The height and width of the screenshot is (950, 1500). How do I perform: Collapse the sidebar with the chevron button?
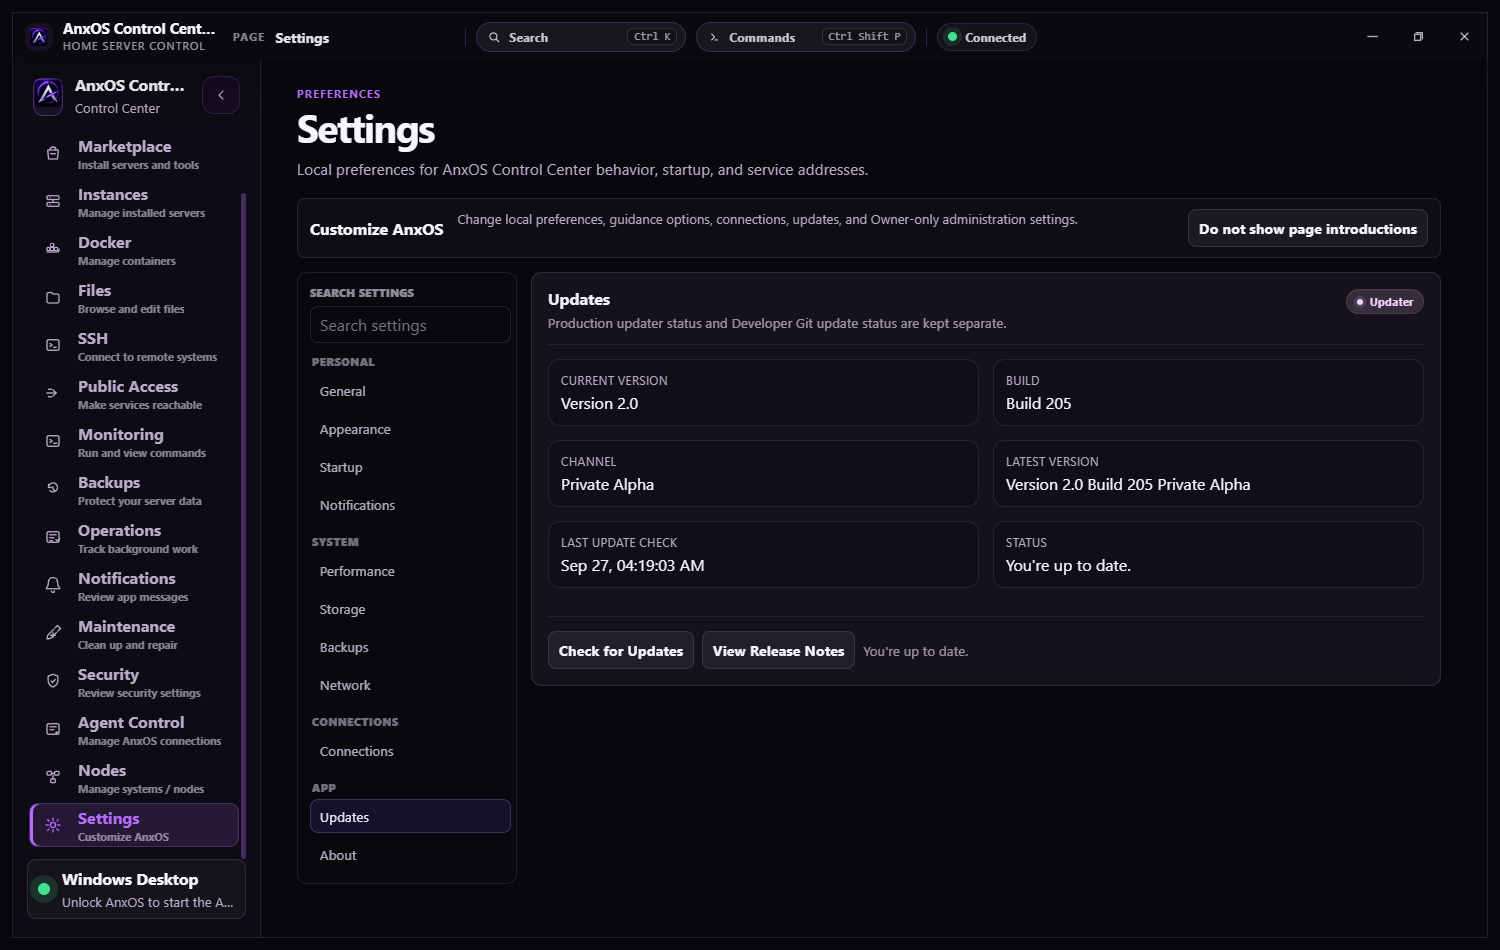pyautogui.click(x=221, y=95)
